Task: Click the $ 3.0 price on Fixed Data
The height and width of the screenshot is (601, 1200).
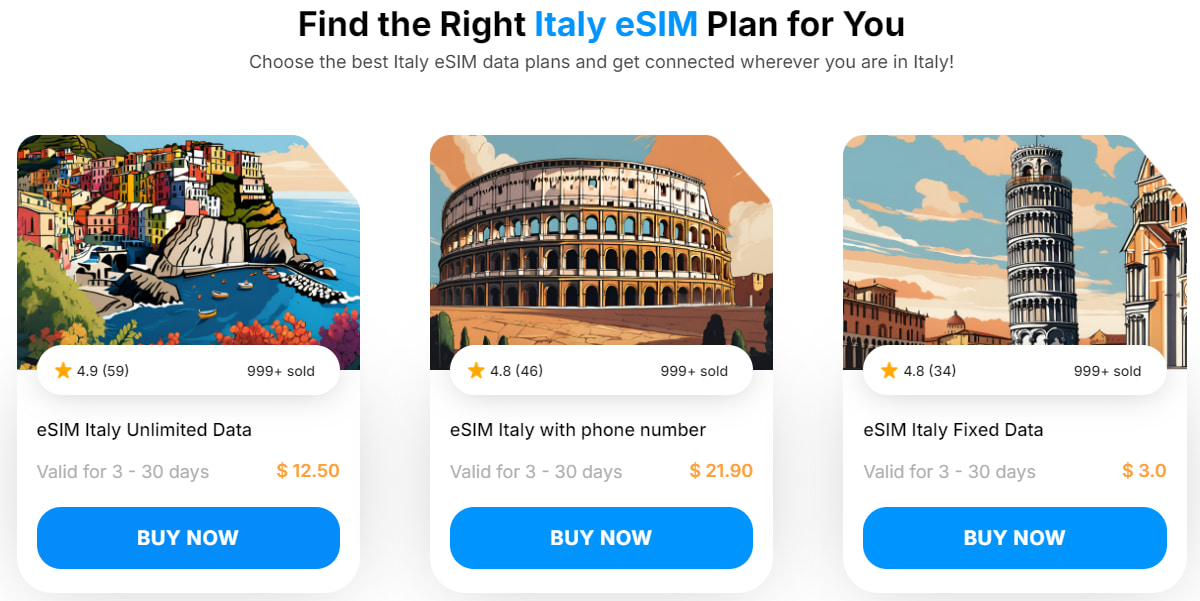Action: [x=1143, y=470]
